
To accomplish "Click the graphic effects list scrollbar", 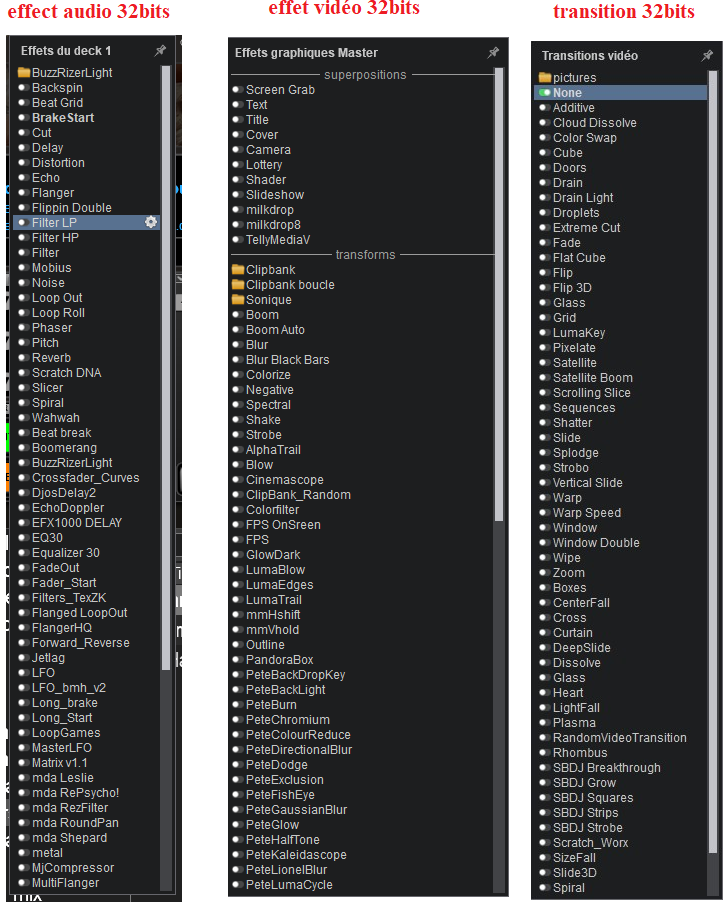I will [499, 294].
